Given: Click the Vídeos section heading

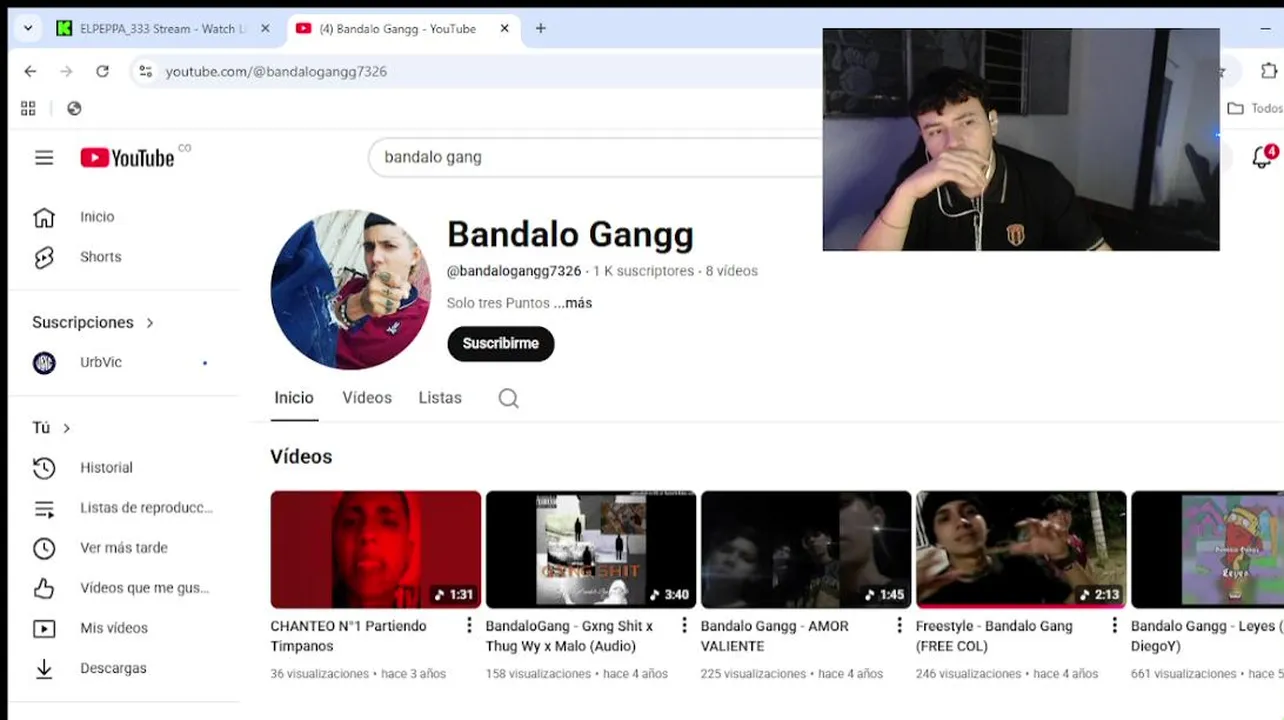Looking at the screenshot, I should [x=301, y=457].
